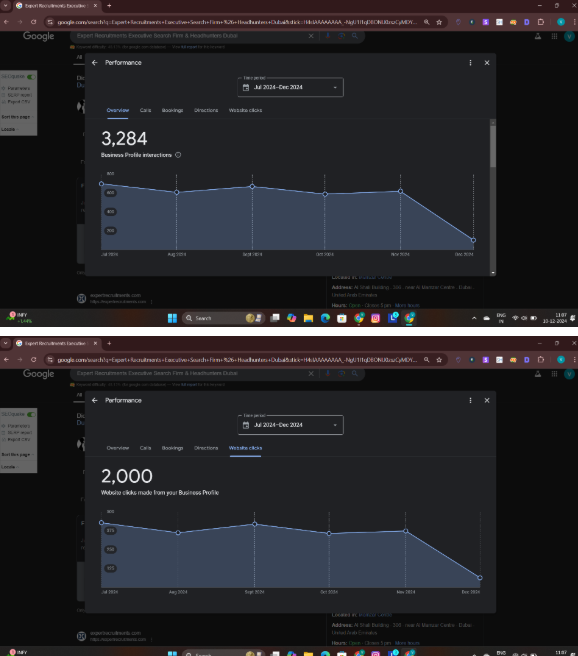The height and width of the screenshot is (656, 578).
Task: Toggle the SEOquake switch beside the 2,000 clicks window
Action: (x=31, y=415)
